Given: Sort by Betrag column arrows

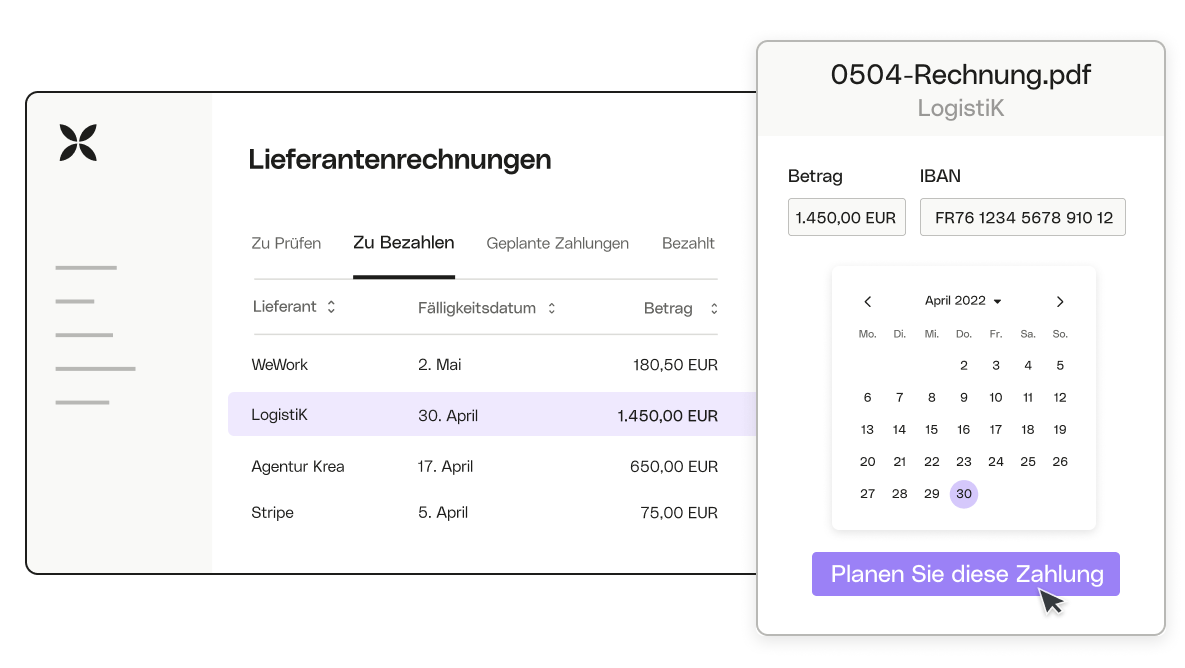Looking at the screenshot, I should pyautogui.click(x=714, y=309).
